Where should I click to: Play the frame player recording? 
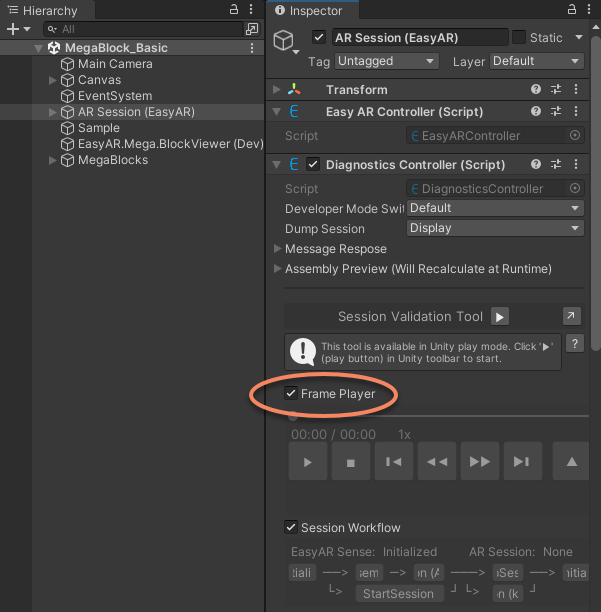308,461
